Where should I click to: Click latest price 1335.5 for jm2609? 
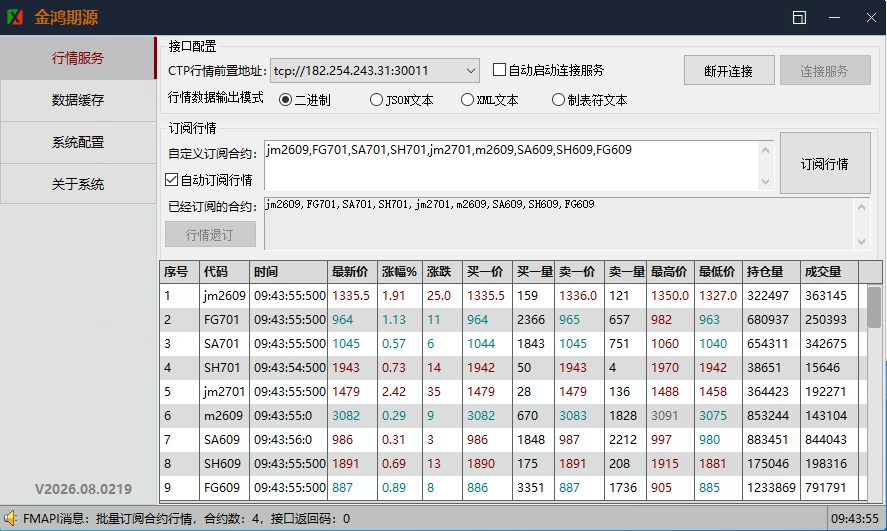coord(351,296)
